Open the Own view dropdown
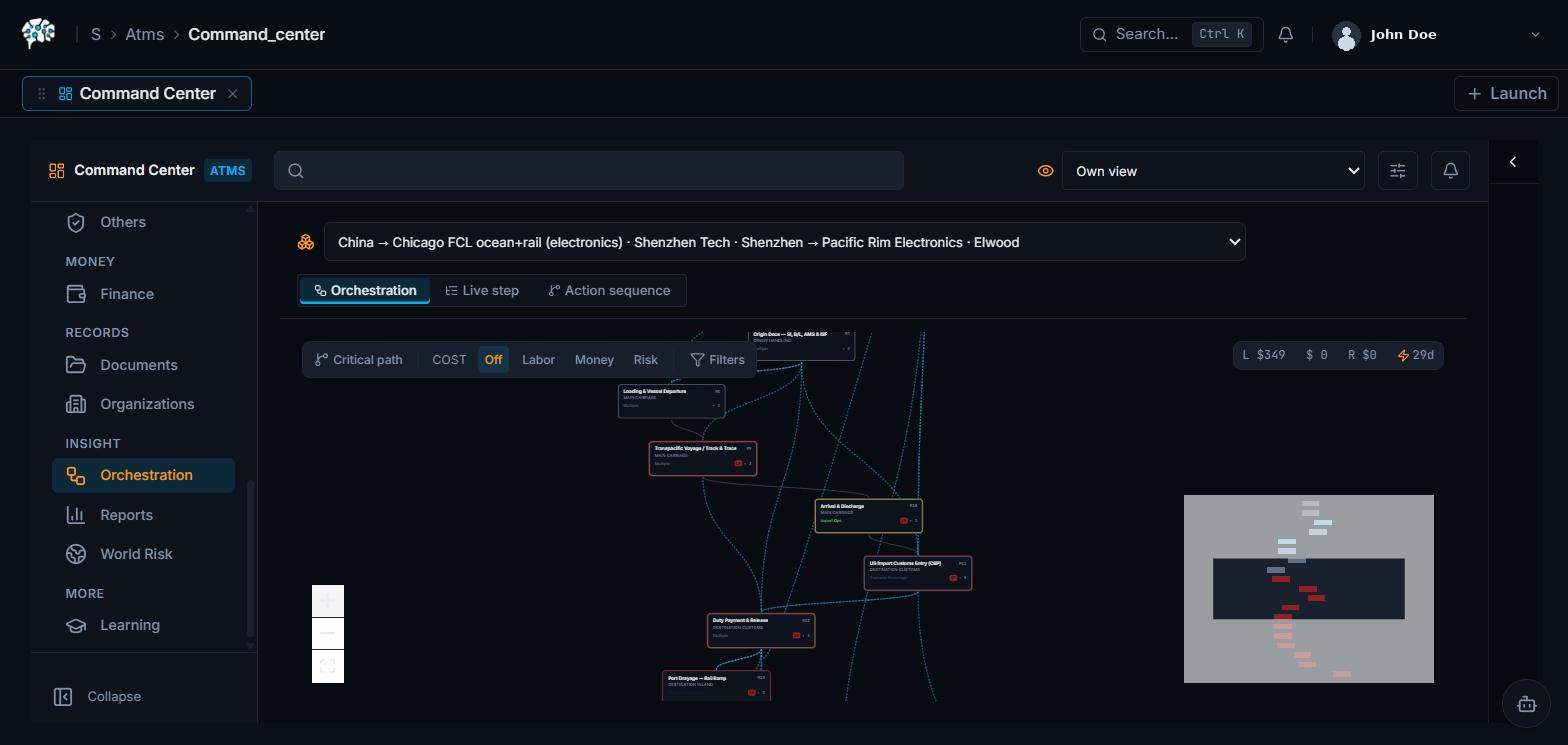1568x745 pixels. pyautogui.click(x=1213, y=171)
